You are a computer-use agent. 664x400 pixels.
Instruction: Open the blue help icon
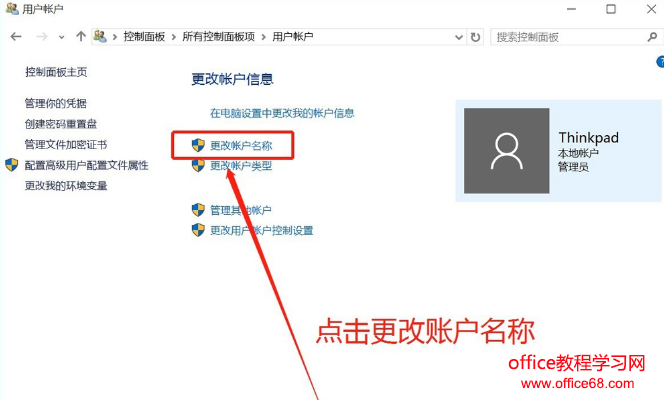click(660, 62)
